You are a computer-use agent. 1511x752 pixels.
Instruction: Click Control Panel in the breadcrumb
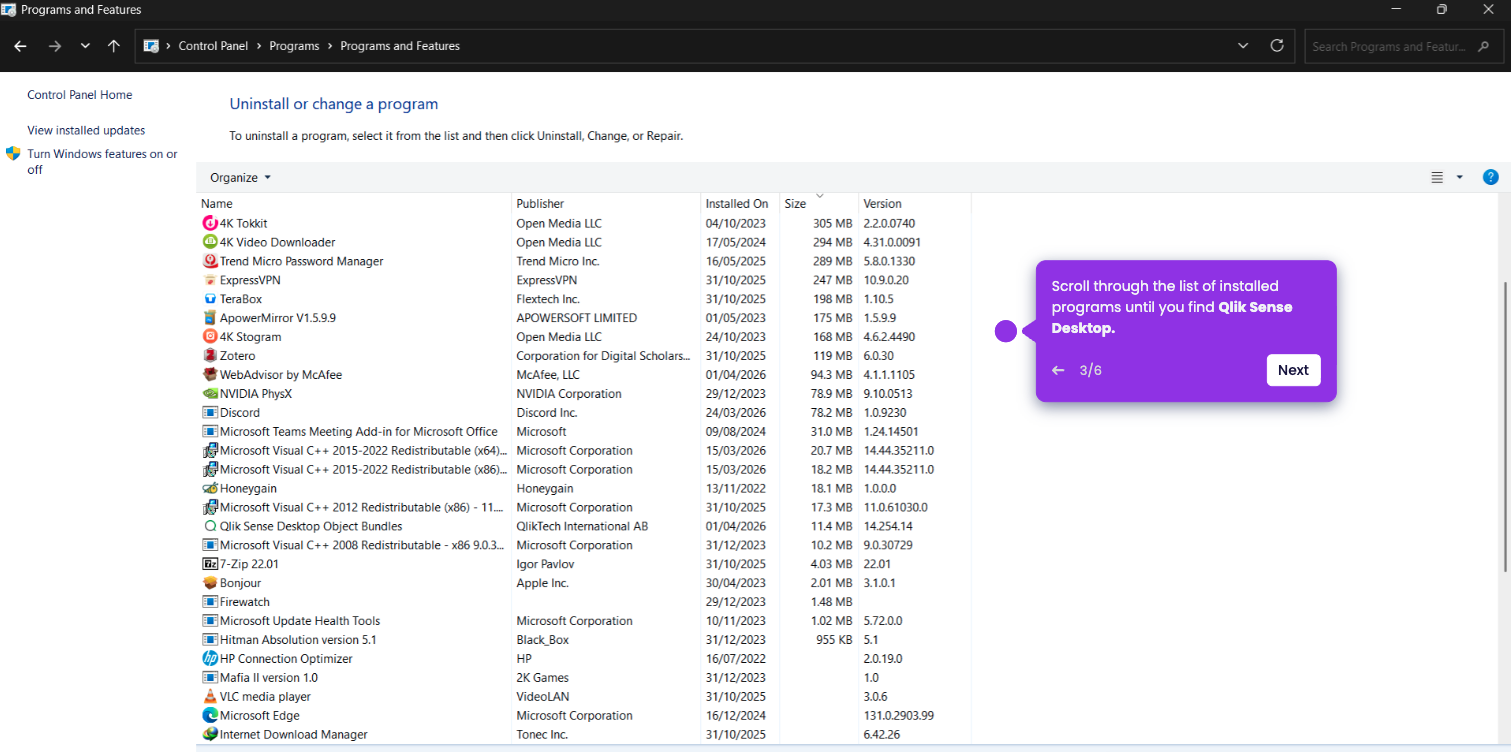(x=213, y=46)
